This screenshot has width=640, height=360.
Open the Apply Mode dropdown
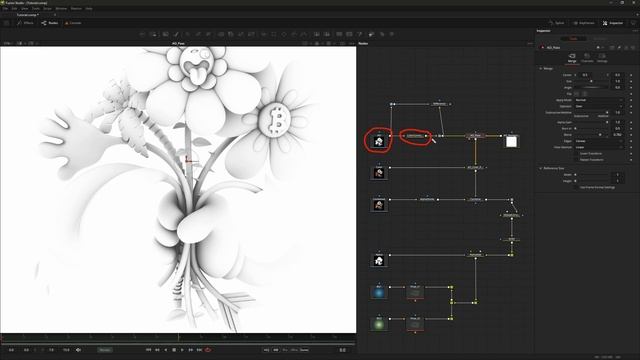click(599, 100)
